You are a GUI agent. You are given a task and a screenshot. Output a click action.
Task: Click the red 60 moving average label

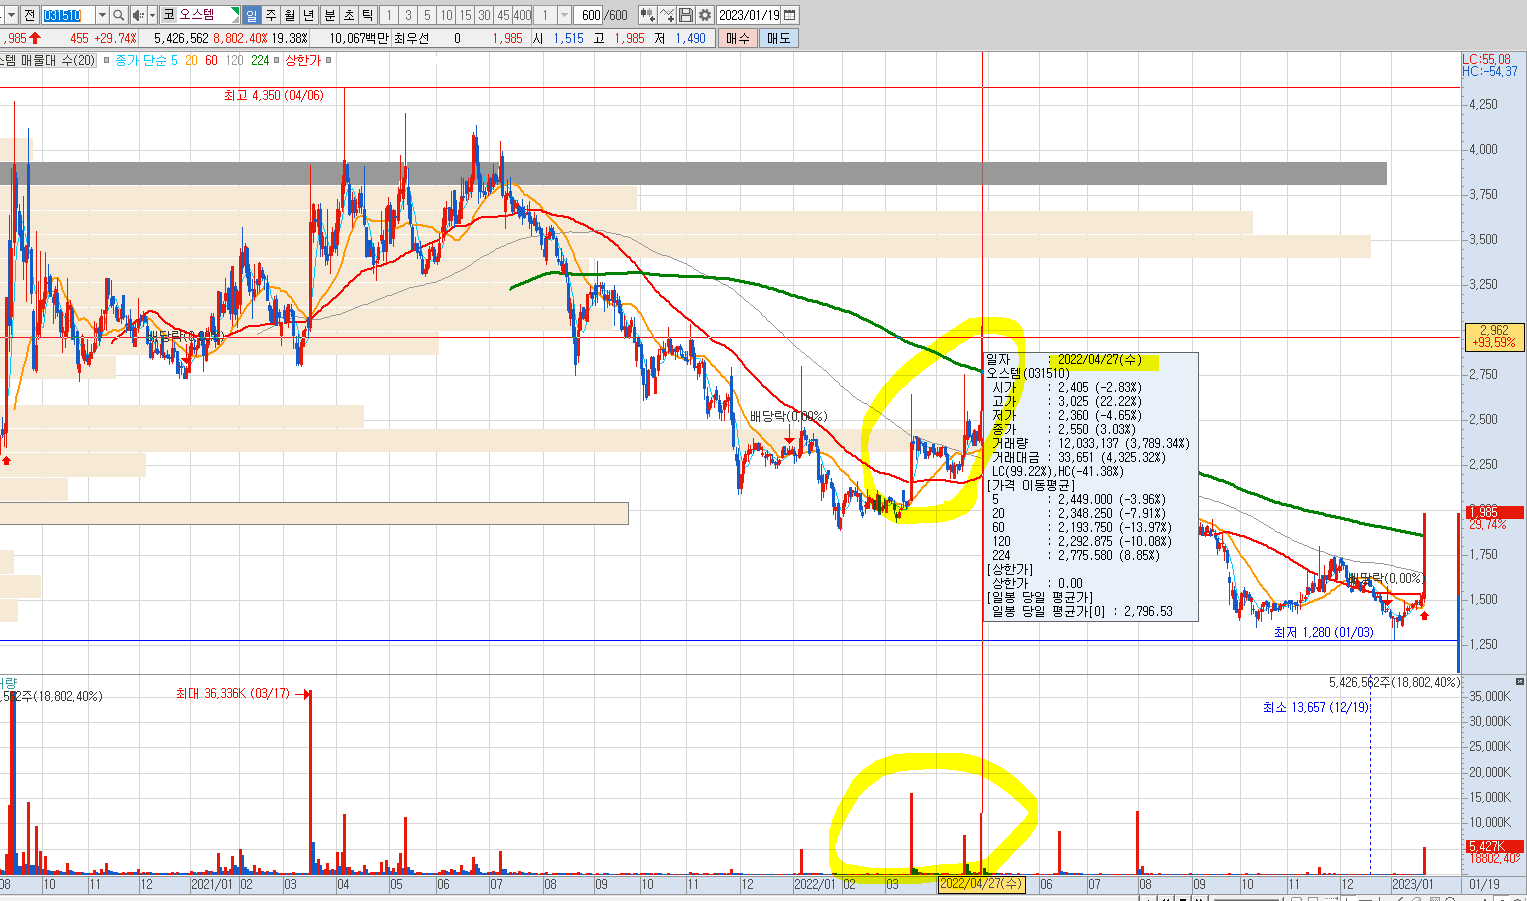click(211, 60)
